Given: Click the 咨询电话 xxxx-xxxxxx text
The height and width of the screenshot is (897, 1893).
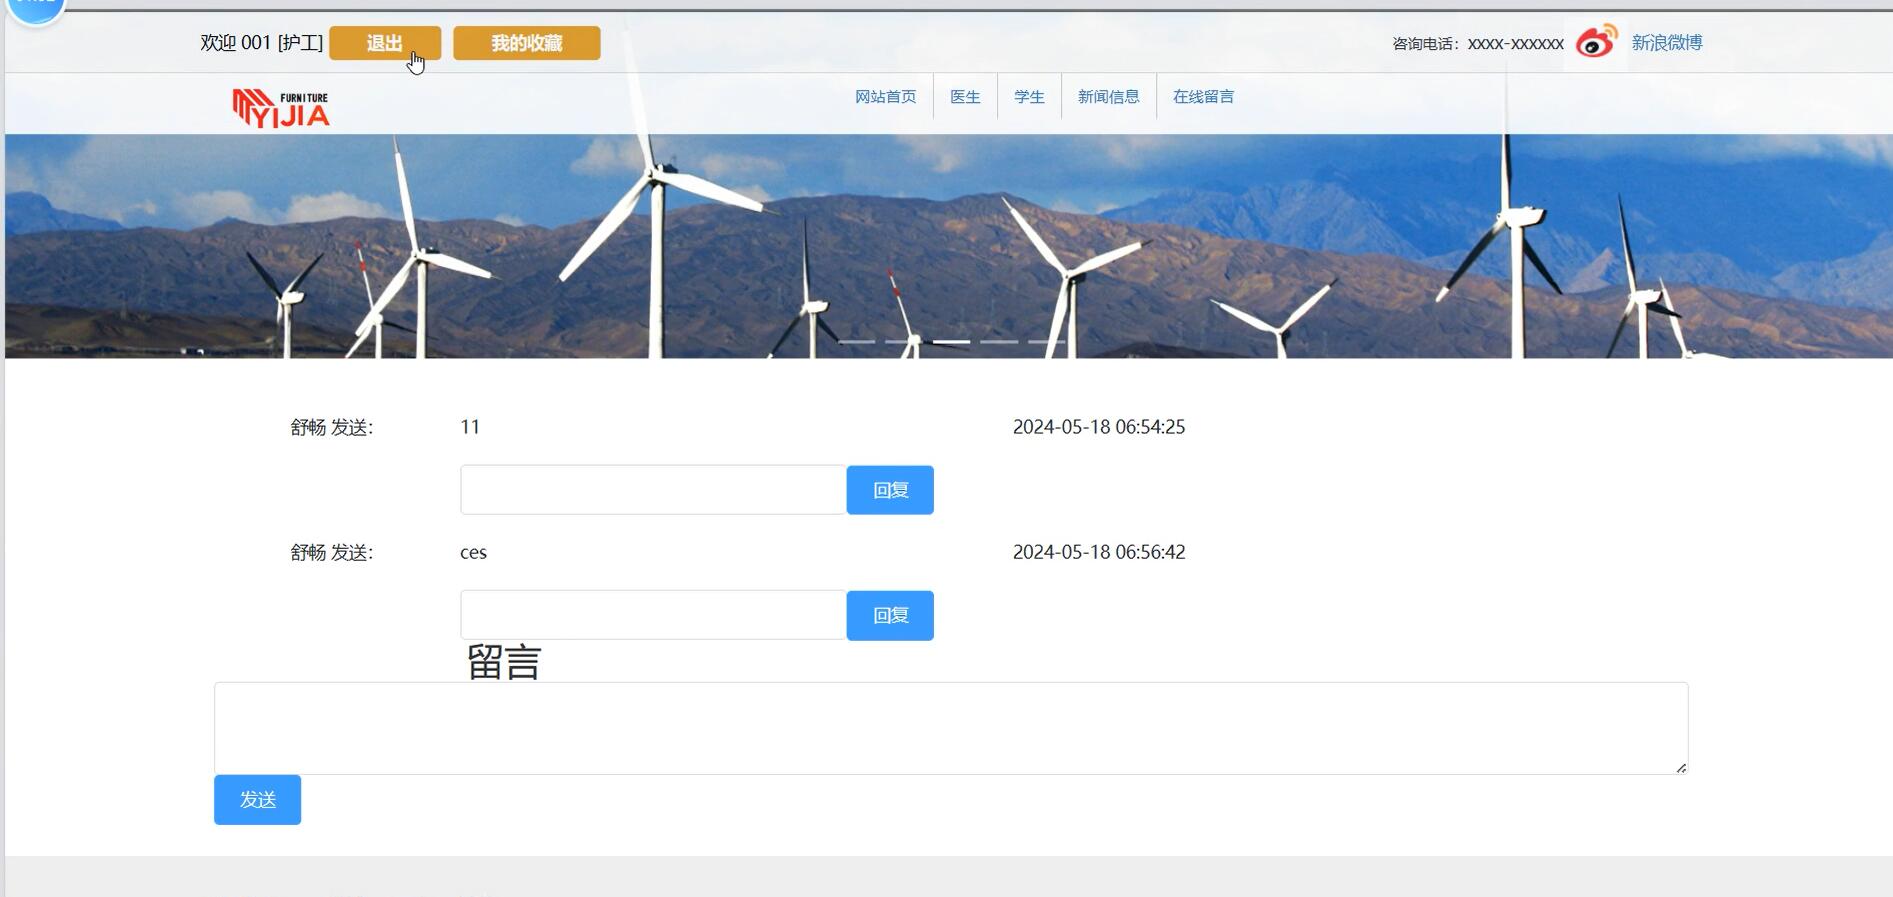Looking at the screenshot, I should coord(1478,43).
